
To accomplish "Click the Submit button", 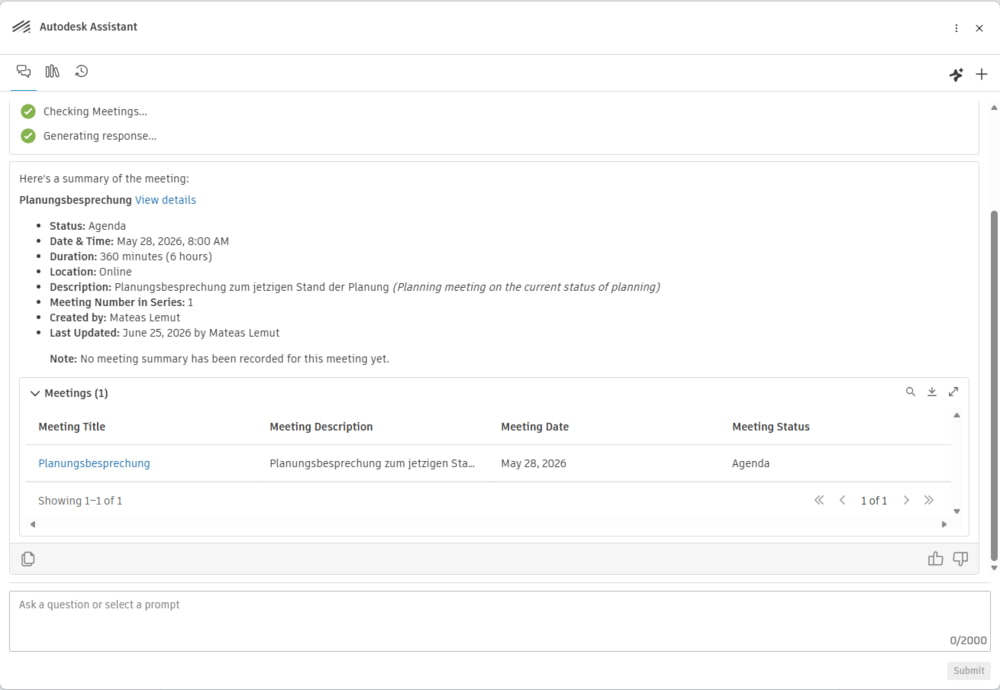I will 969,670.
